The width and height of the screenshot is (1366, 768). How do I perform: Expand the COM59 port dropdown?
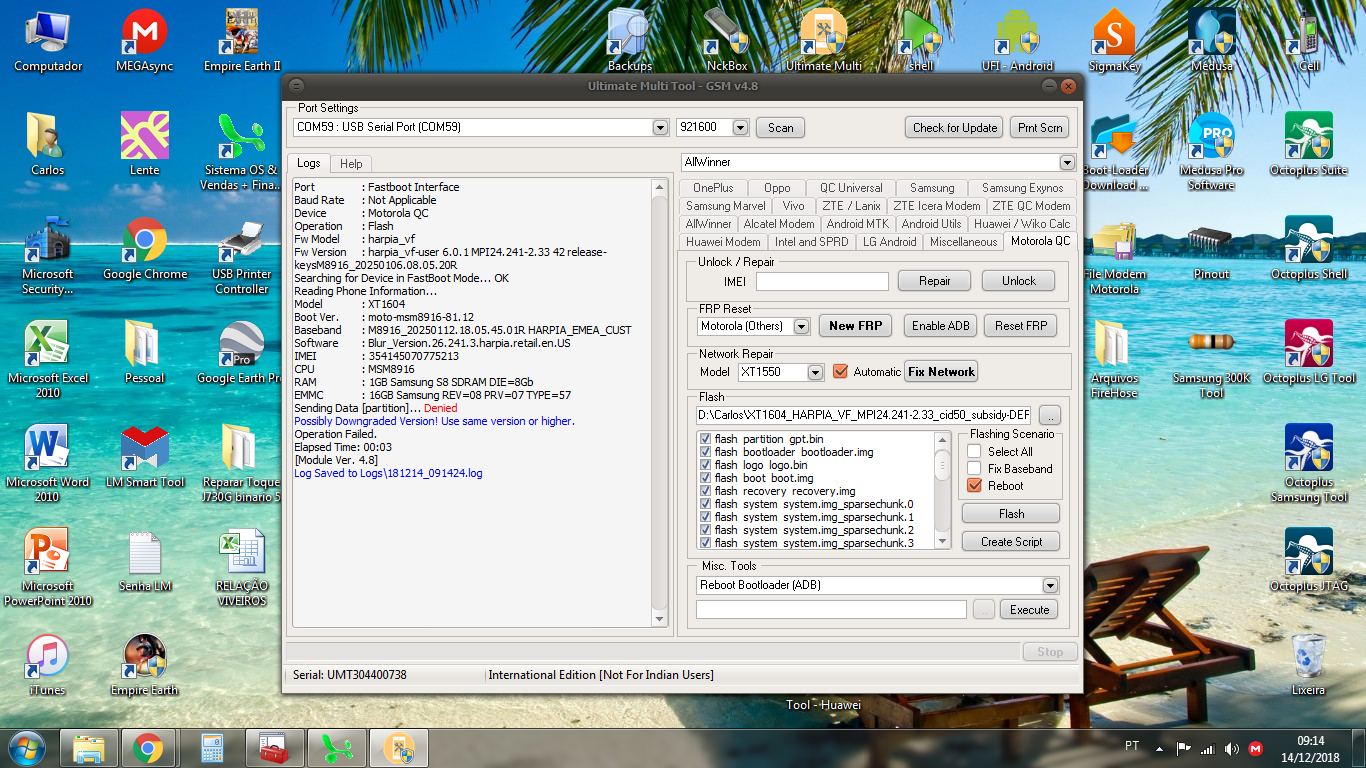(660, 127)
